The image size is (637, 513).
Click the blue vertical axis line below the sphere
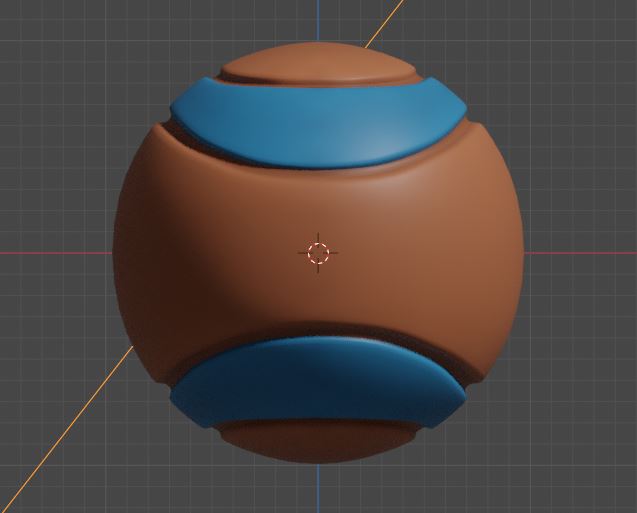[x=319, y=490]
